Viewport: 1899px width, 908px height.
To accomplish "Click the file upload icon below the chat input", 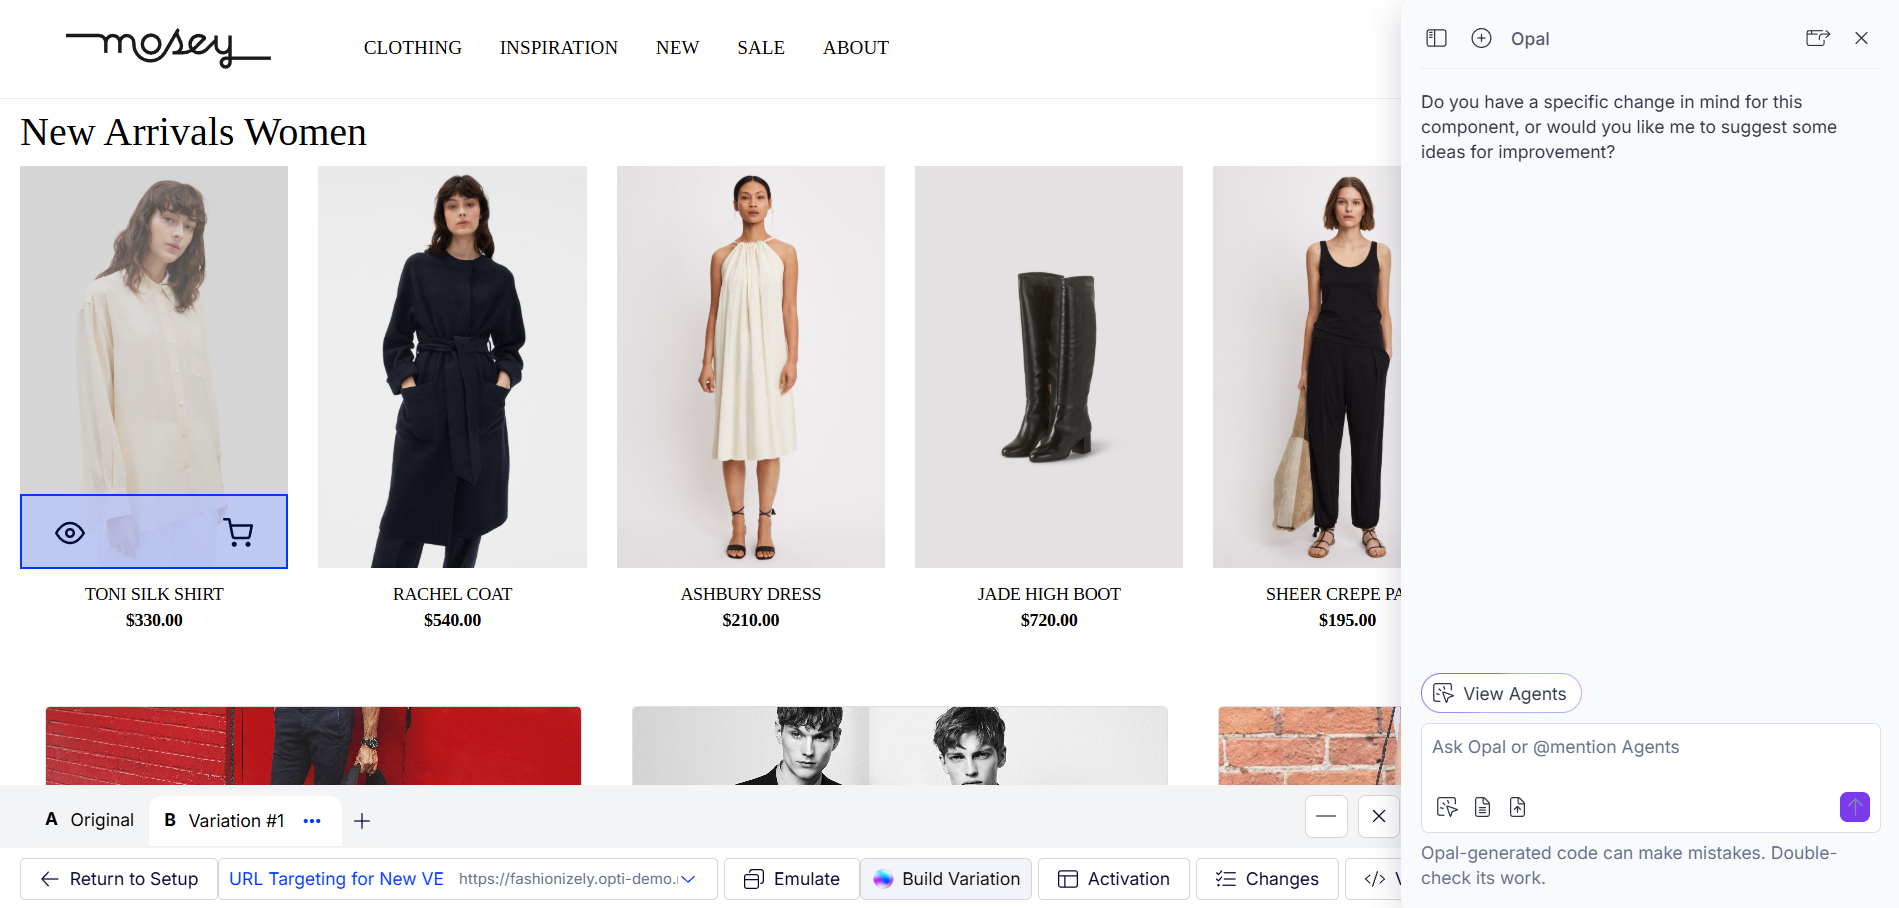I will tap(1517, 807).
